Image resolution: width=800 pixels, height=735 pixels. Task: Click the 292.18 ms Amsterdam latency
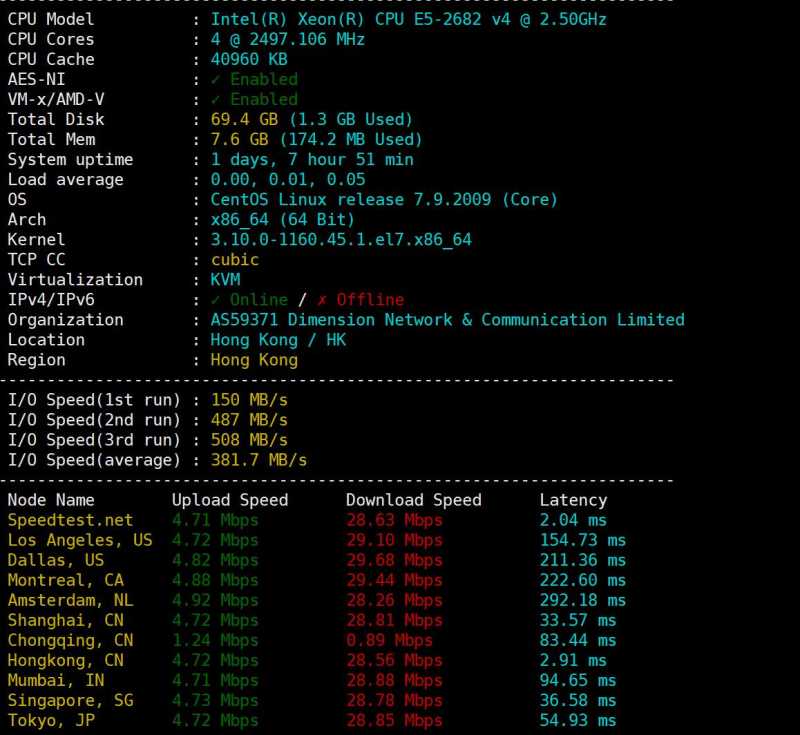coord(582,600)
